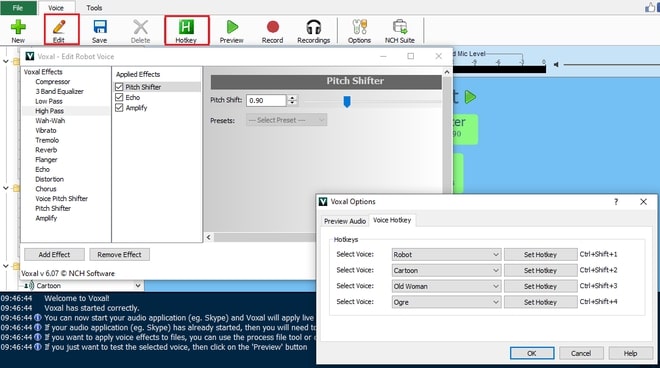660x368 pixels.
Task: Select Tremolo effect
Action: click(47, 140)
